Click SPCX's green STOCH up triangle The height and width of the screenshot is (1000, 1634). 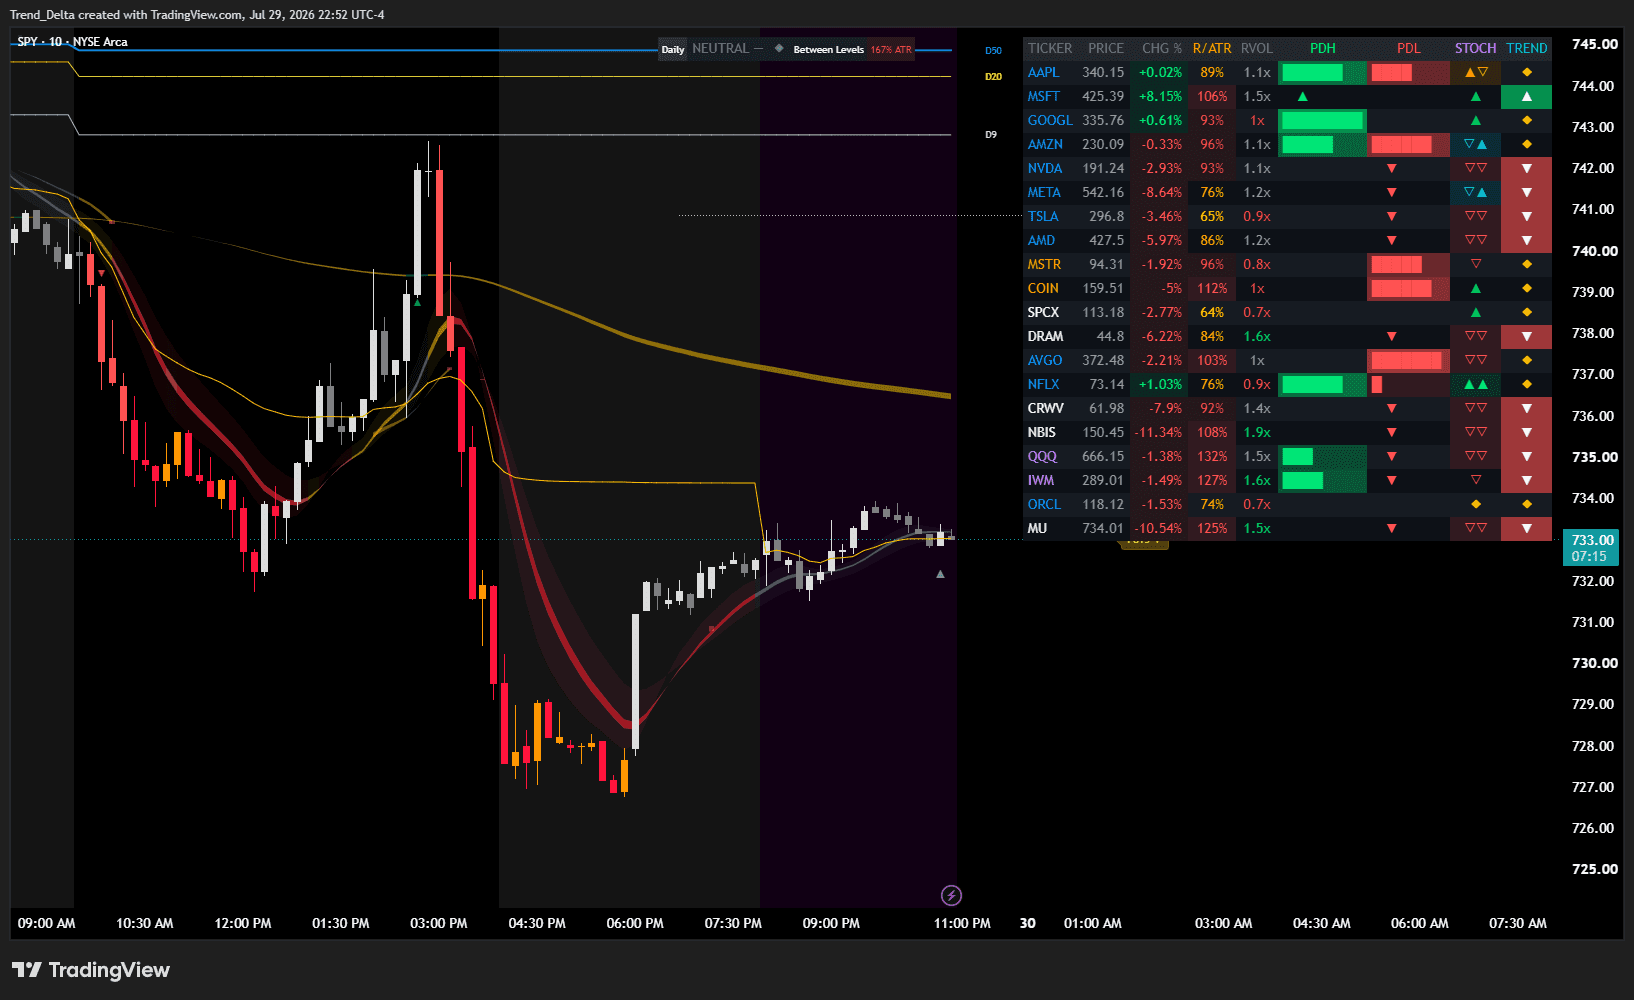click(x=1475, y=313)
